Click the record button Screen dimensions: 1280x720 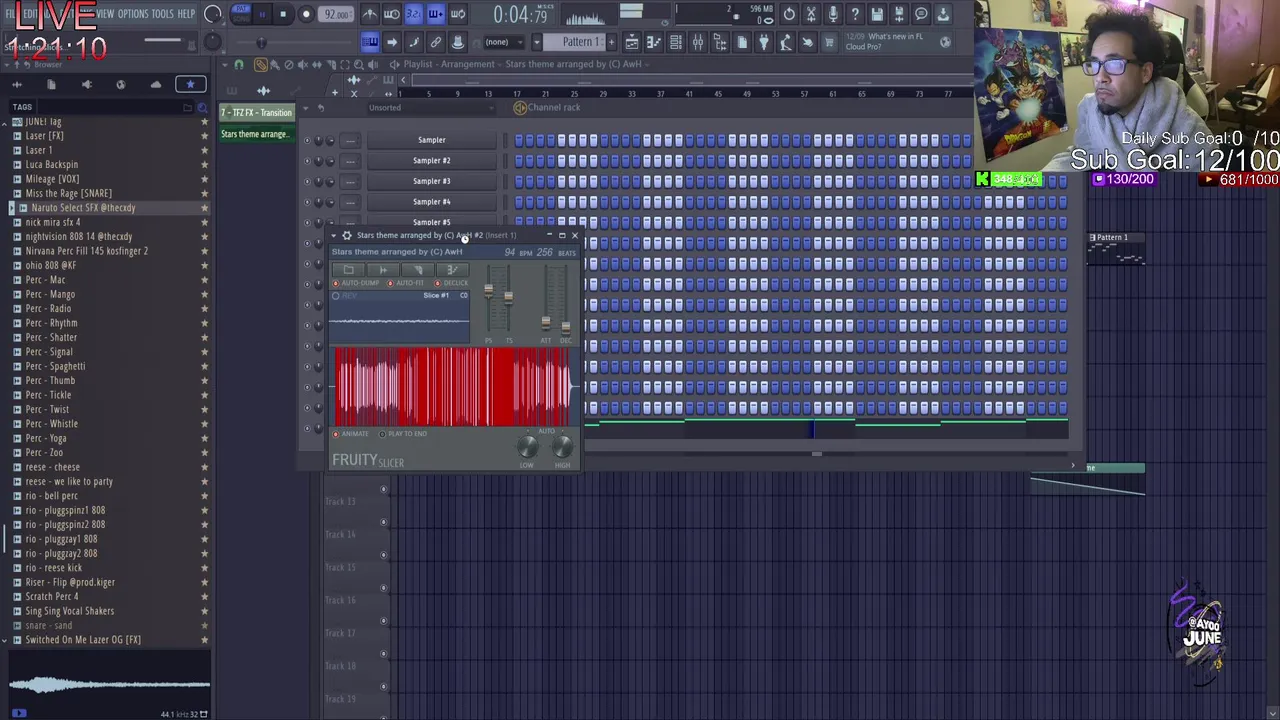306,14
